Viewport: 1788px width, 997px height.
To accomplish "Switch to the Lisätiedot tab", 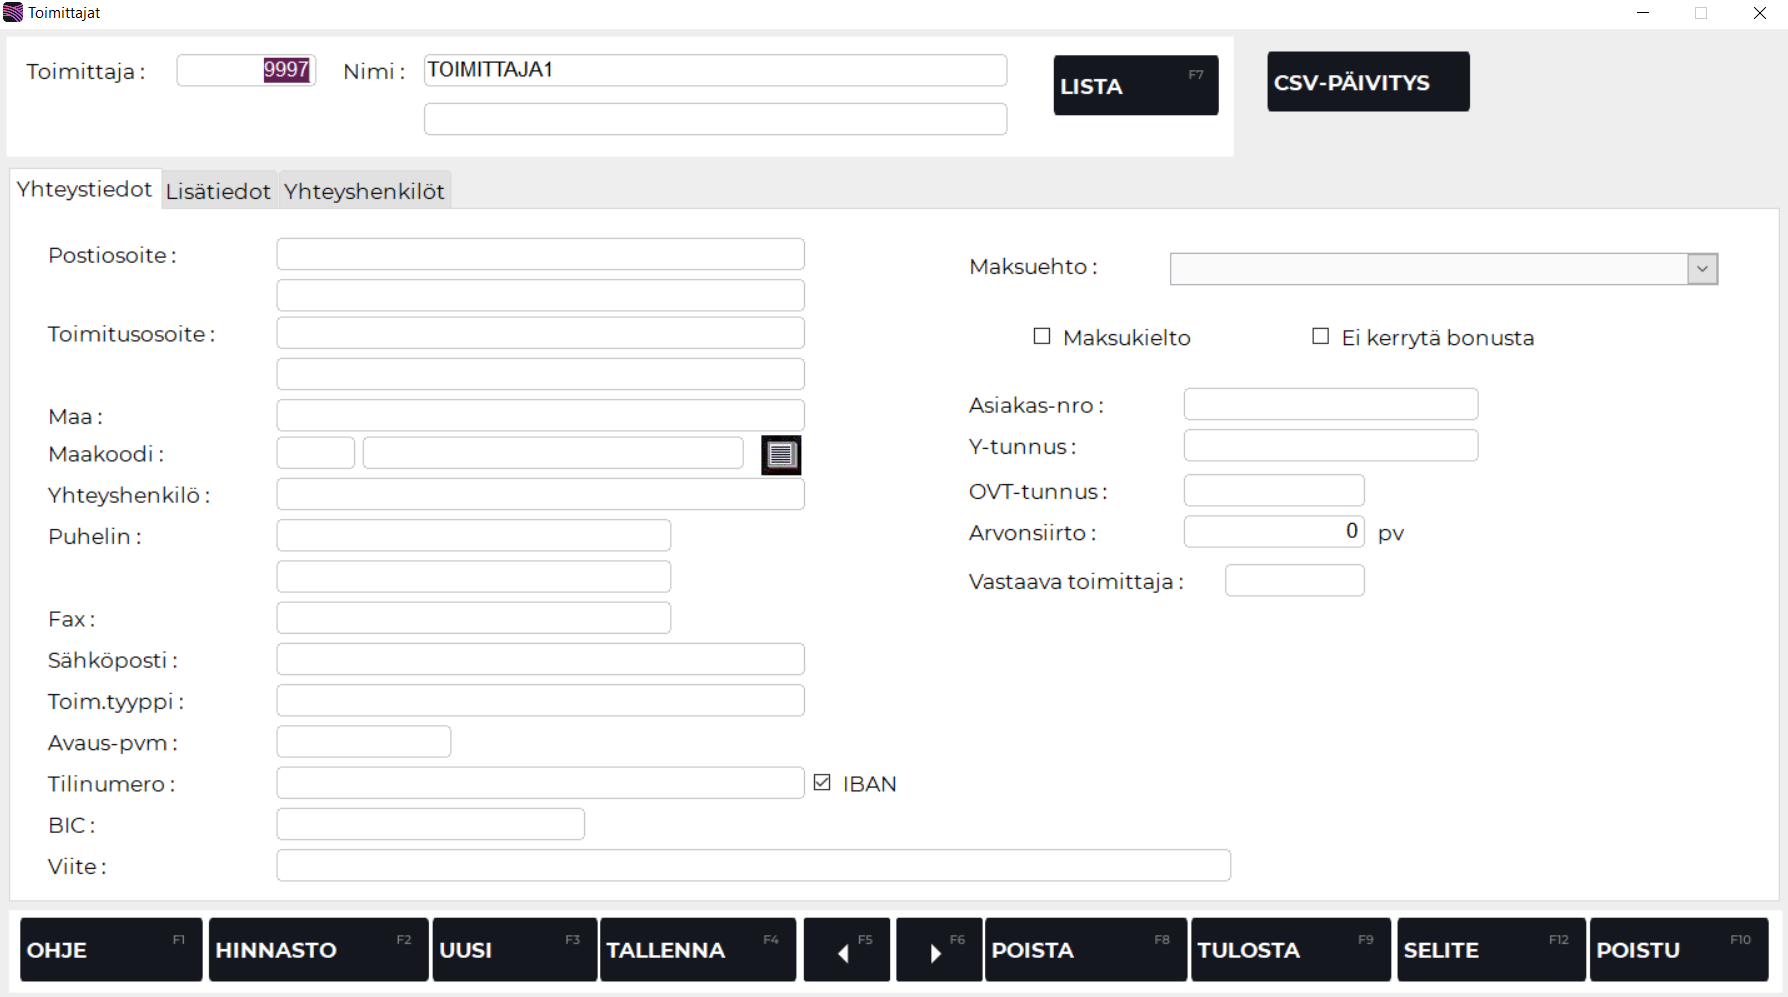I will (x=218, y=191).
